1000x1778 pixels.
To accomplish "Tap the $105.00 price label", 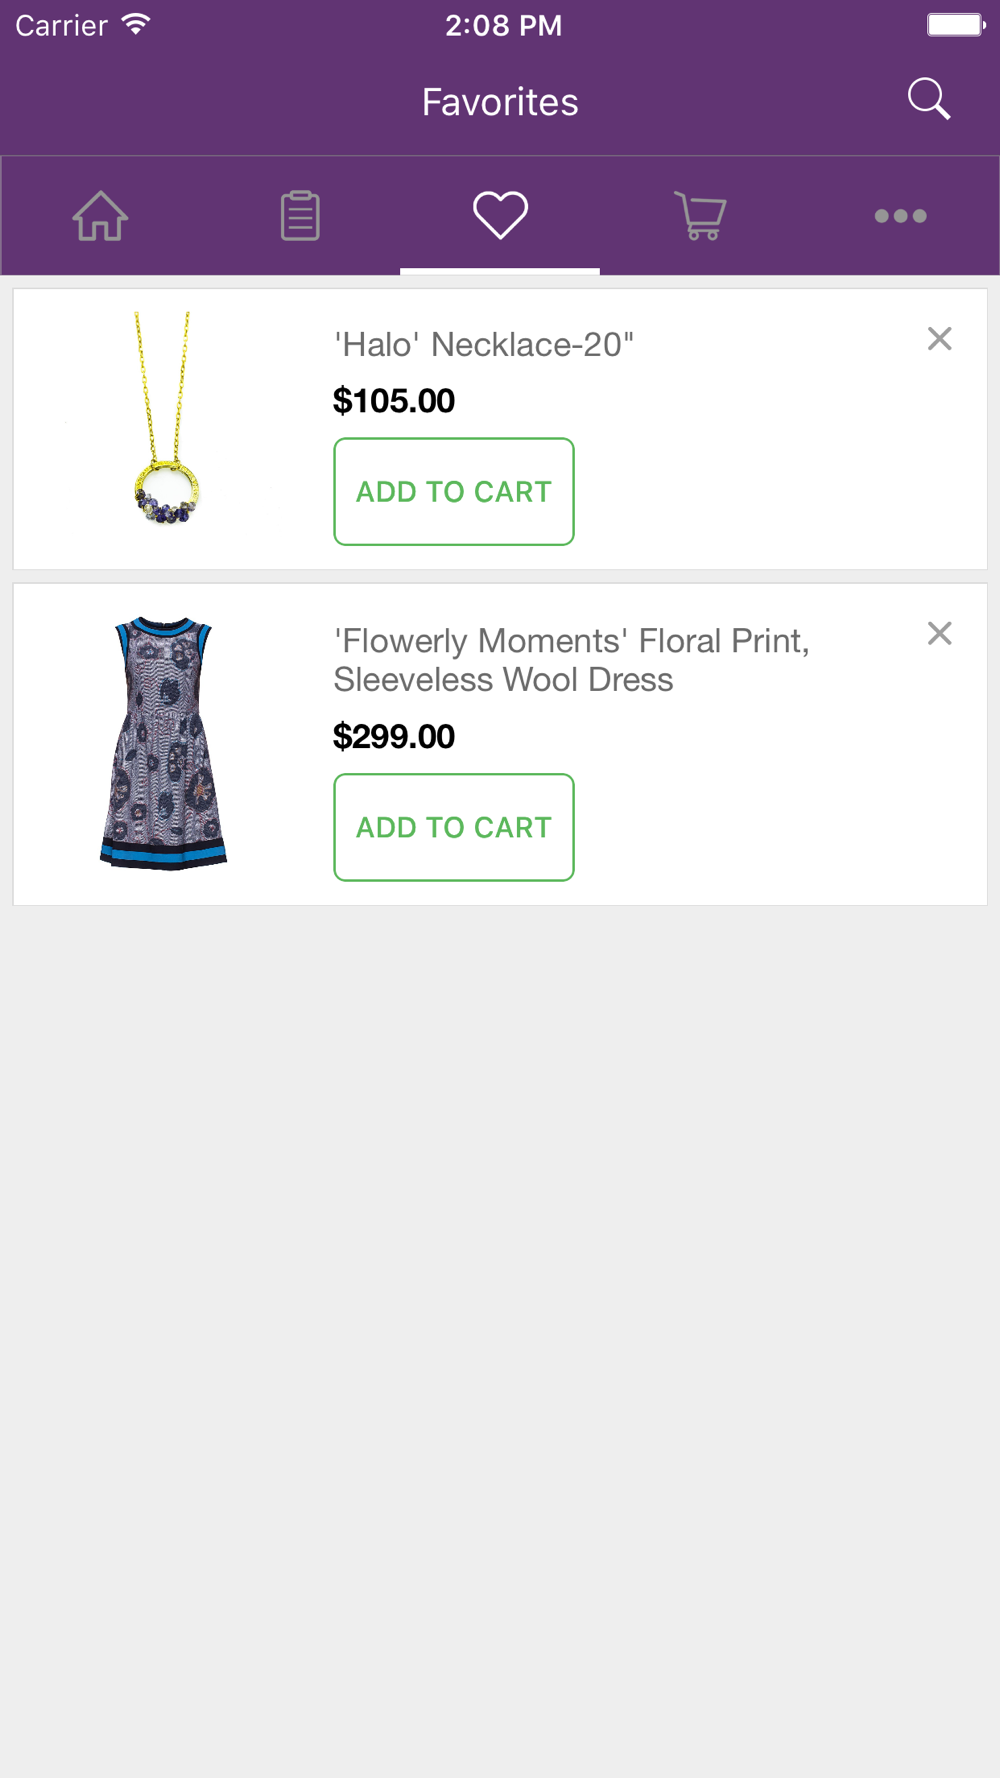I will [394, 401].
